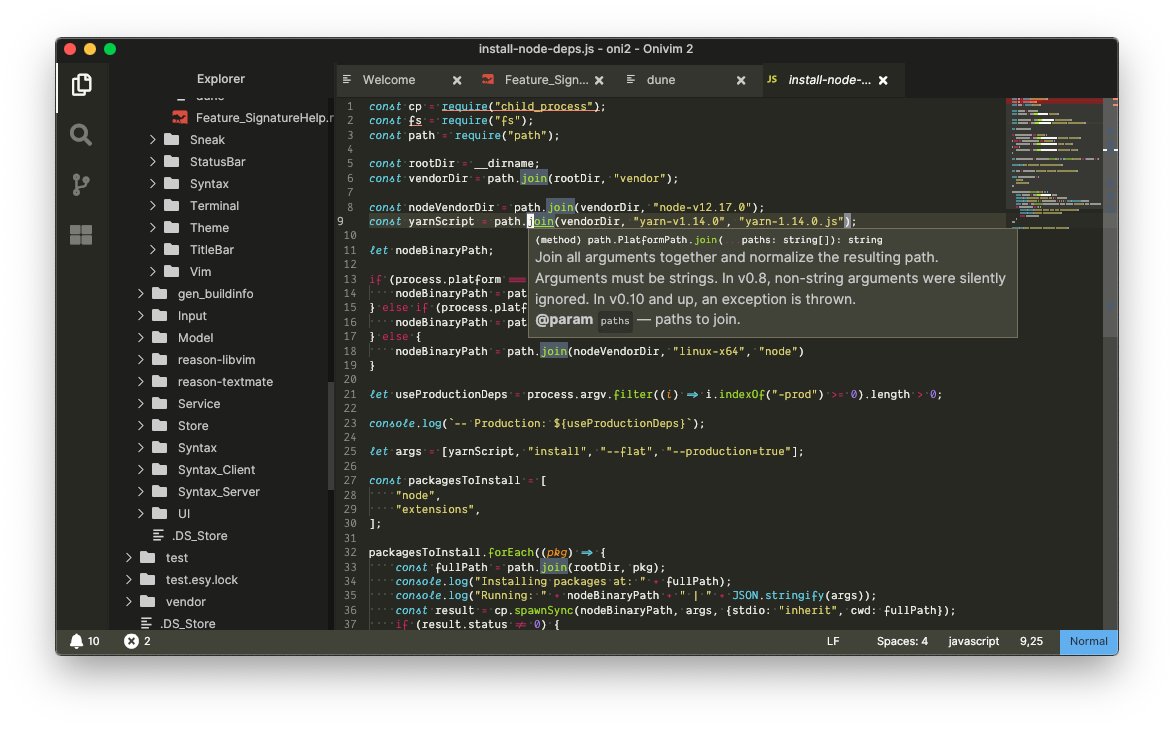The image size is (1174, 729).
Task: Open the Source Control branch icon
Action: click(x=81, y=184)
